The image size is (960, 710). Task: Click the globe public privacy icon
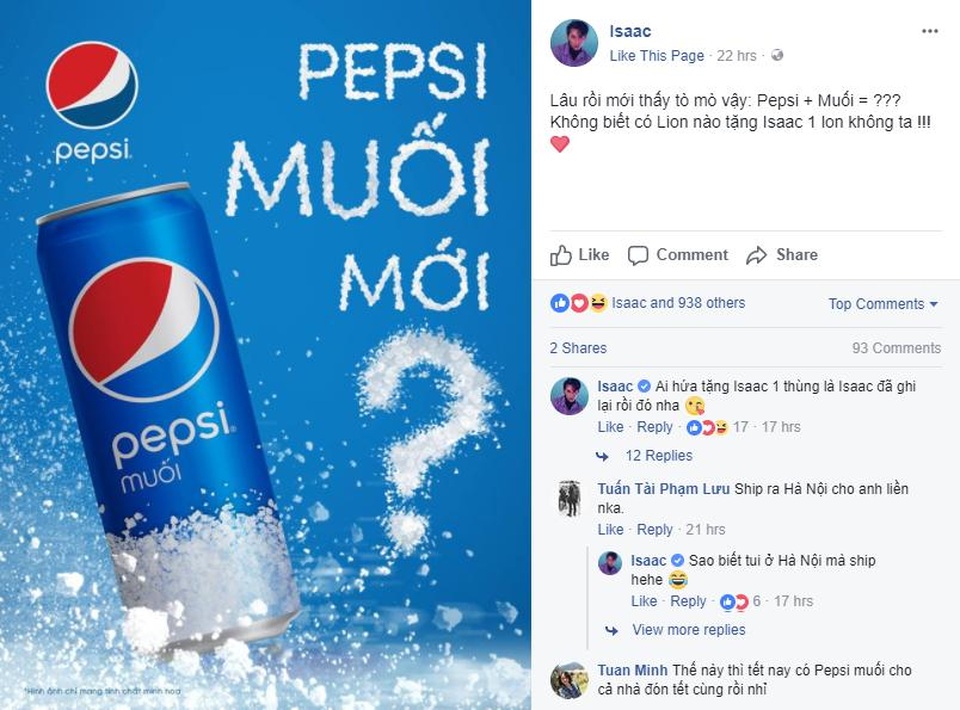[777, 56]
